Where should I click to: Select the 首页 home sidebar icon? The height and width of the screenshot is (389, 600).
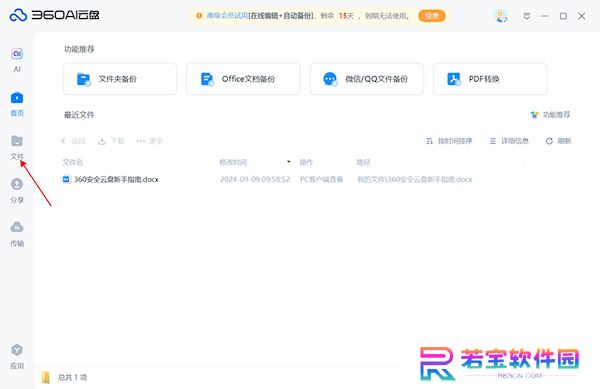click(x=17, y=104)
